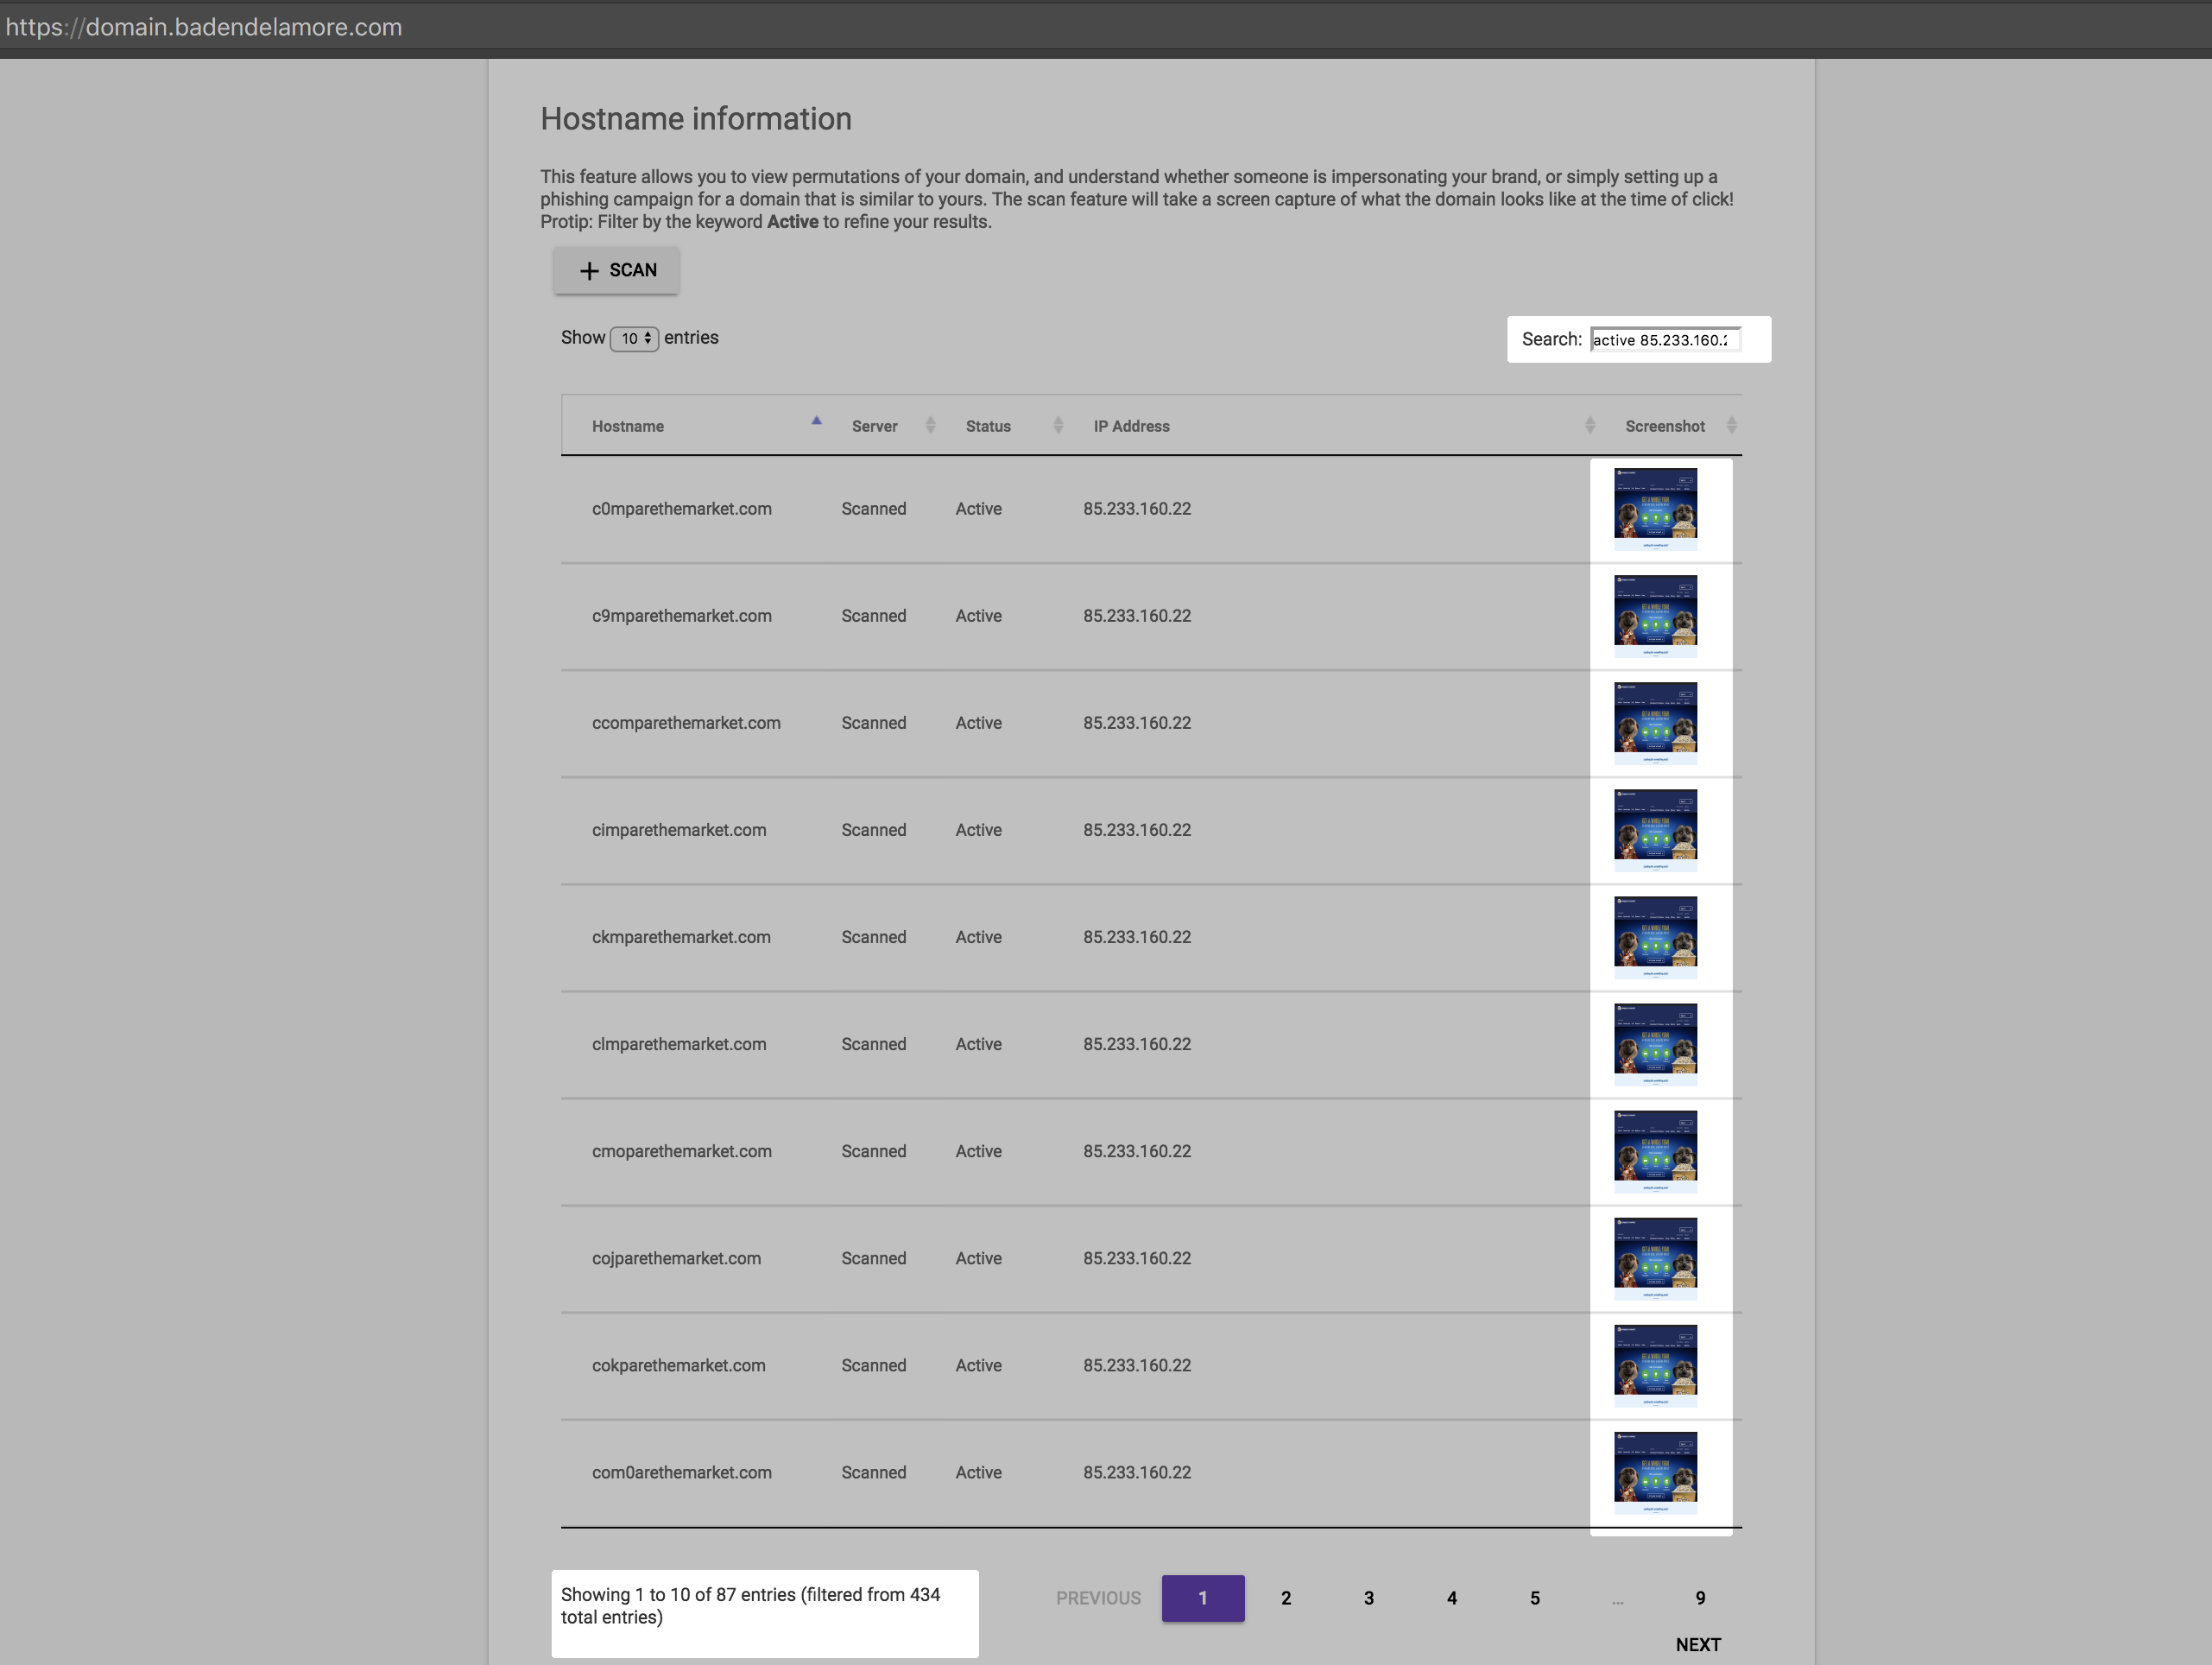Screen dimensions: 2212x1665
Task: Open screenshot thumbnail for ckmparethemarket.com
Action: [x=1655, y=937]
